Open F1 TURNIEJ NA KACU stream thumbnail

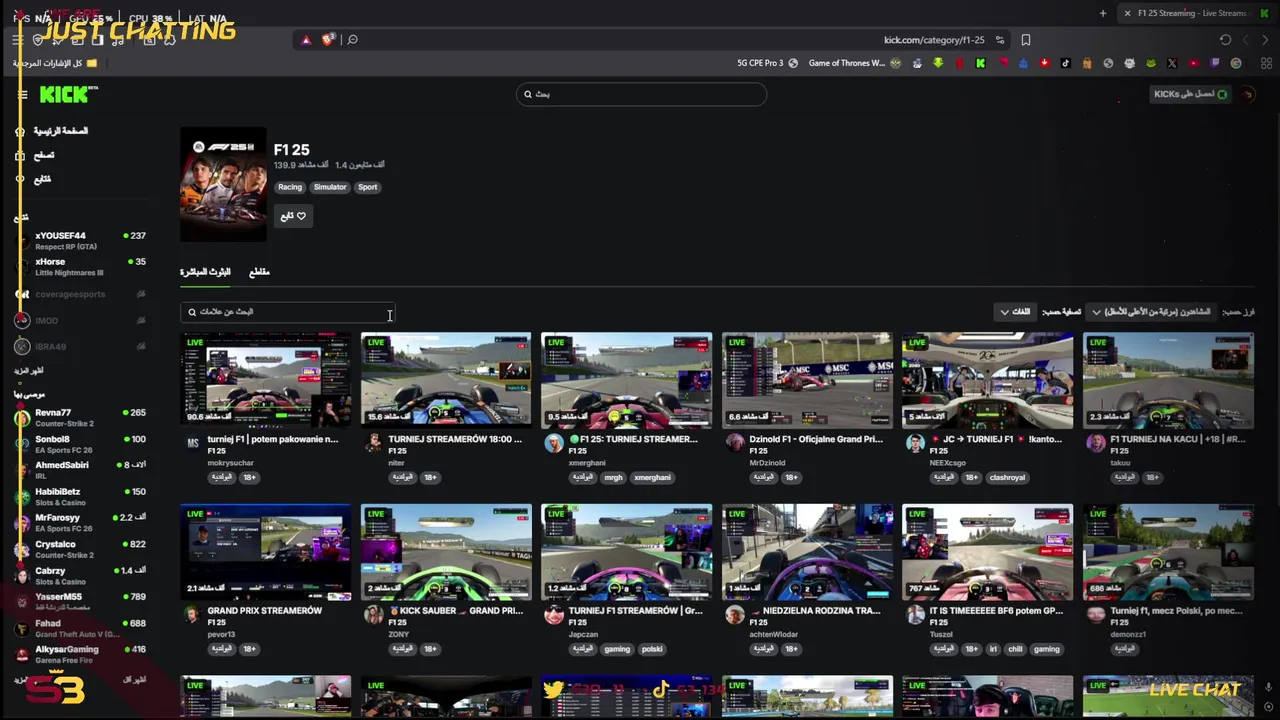(x=1168, y=381)
